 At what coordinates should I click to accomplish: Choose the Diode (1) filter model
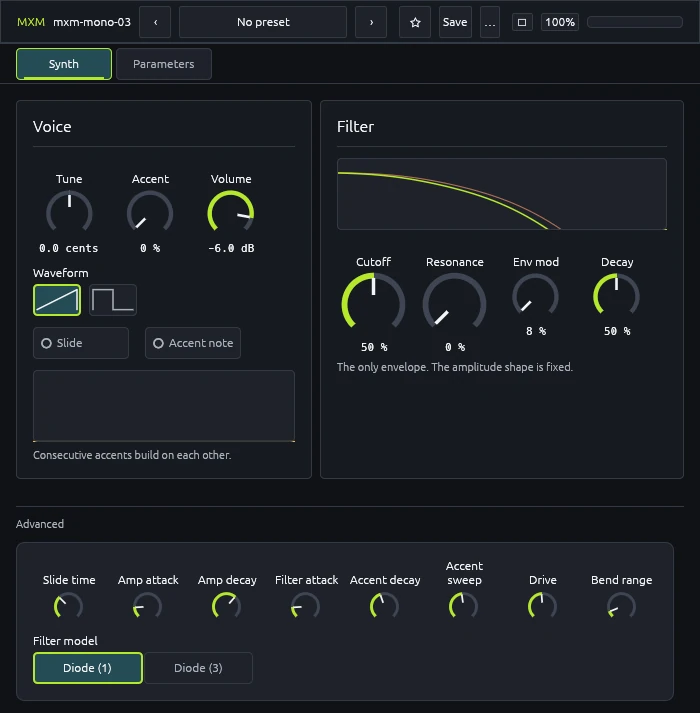88,668
